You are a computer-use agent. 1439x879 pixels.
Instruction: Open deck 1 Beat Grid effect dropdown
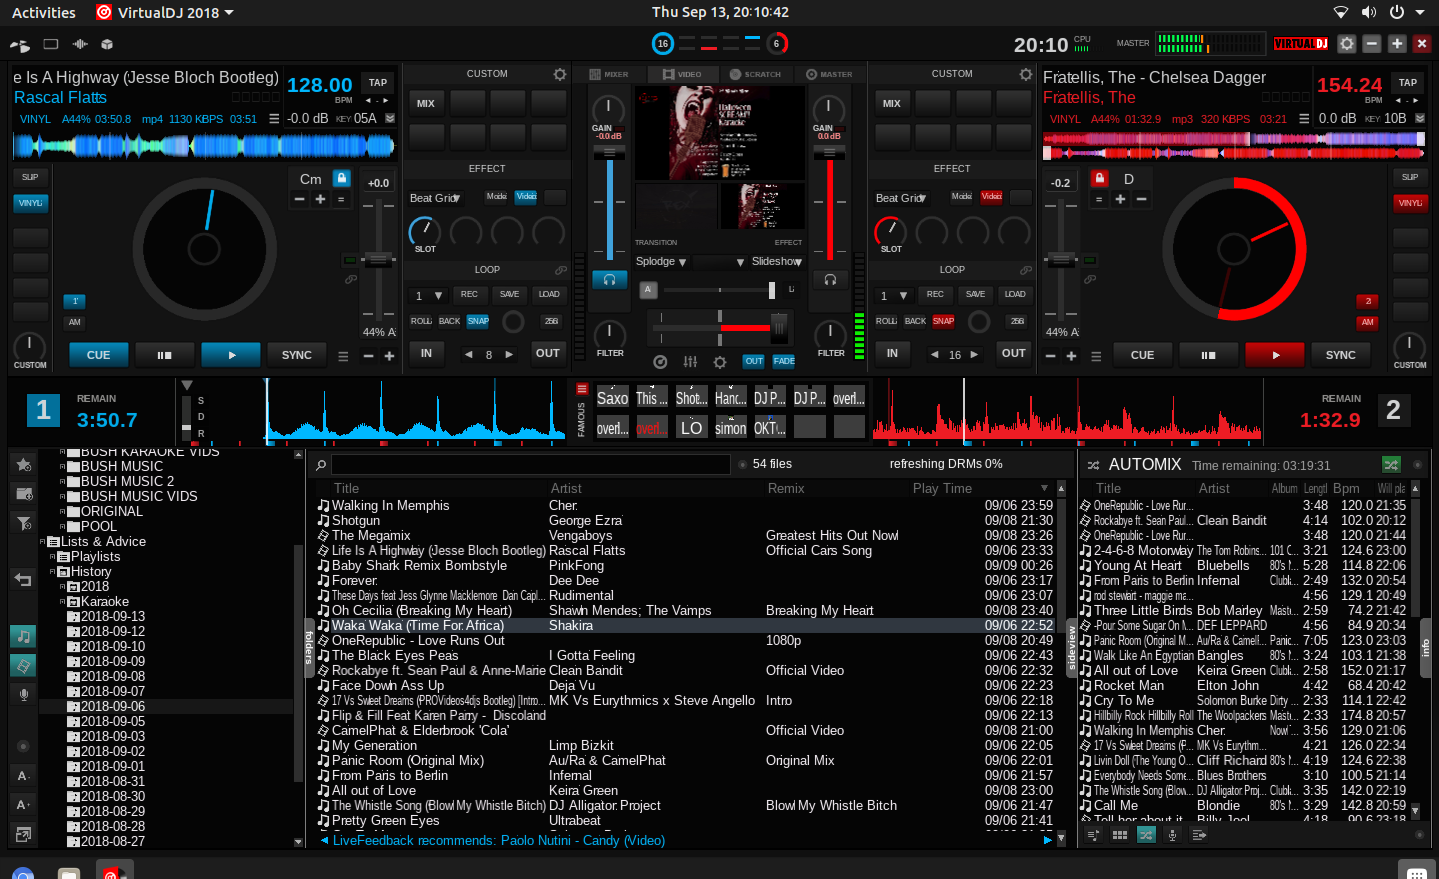[x=435, y=198]
